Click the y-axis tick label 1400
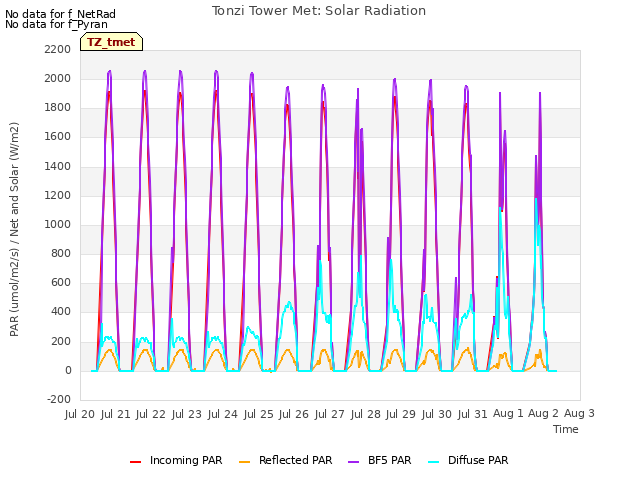This screenshot has width=640, height=480. point(58,166)
